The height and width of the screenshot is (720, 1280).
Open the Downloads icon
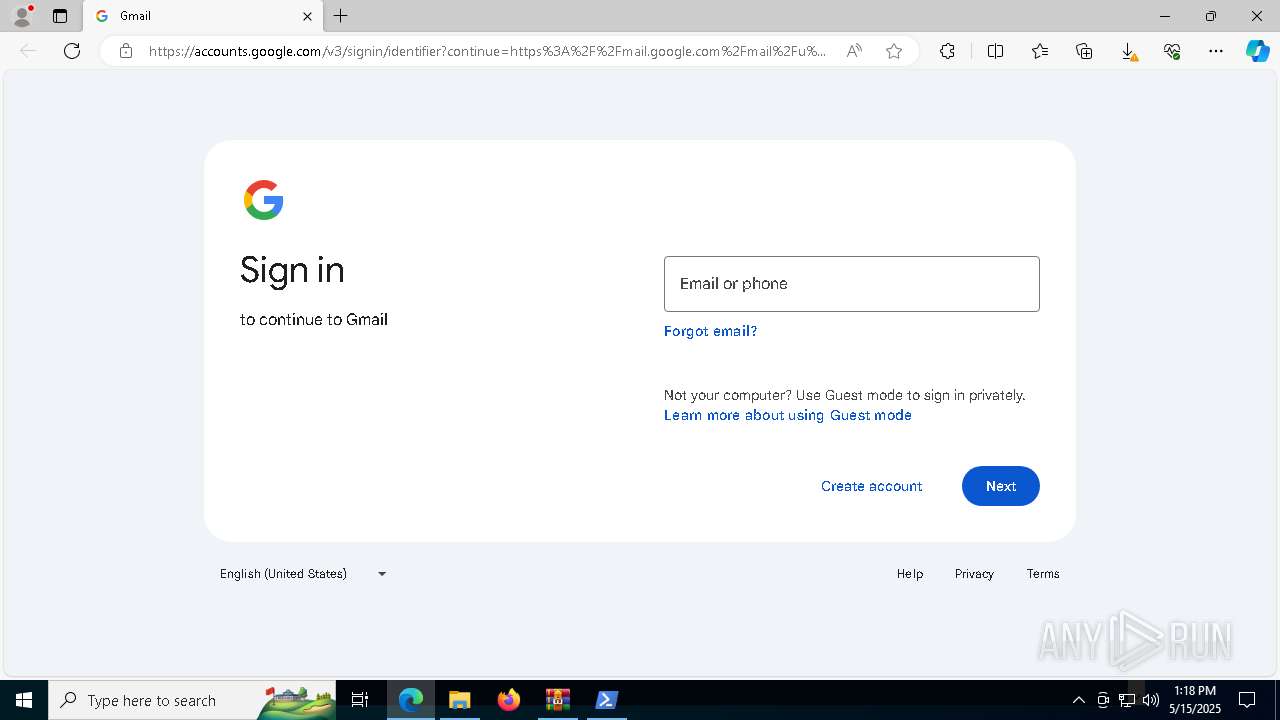coord(1128,51)
